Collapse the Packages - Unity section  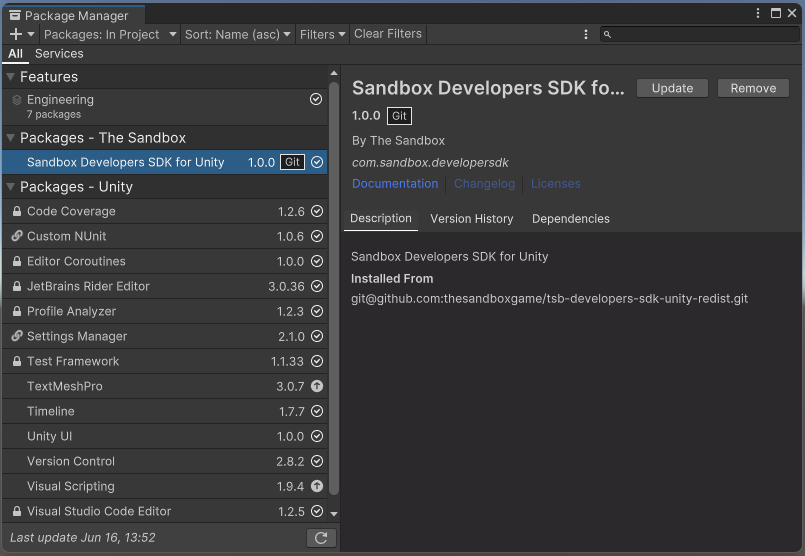point(10,187)
